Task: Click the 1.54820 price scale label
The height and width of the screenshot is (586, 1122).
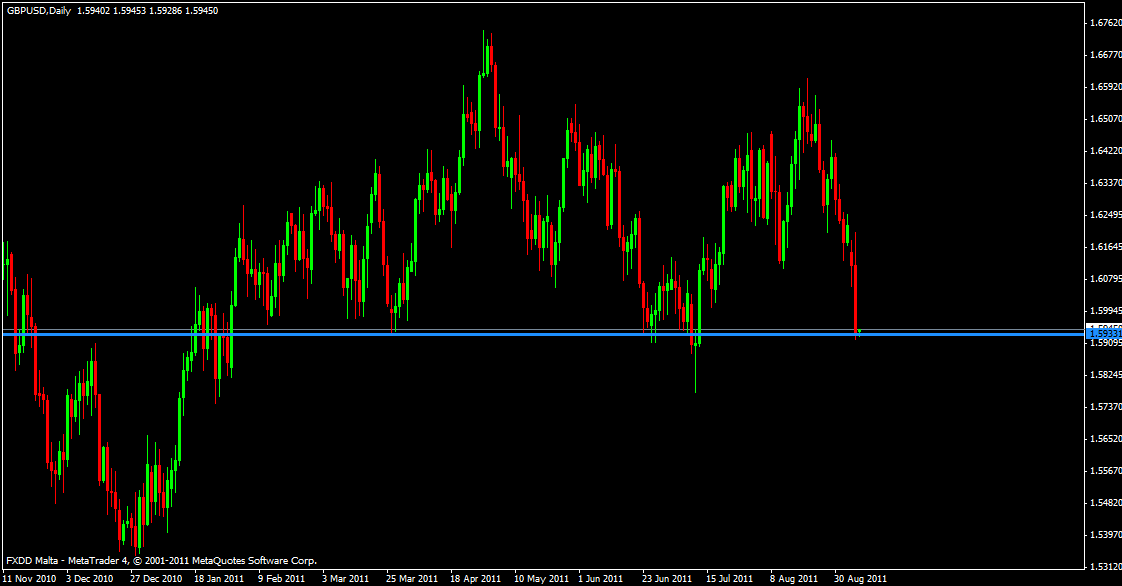Action: pos(1105,503)
